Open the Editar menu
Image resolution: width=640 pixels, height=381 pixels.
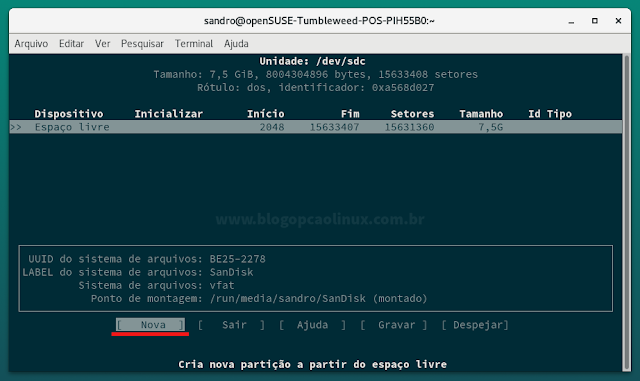point(71,44)
